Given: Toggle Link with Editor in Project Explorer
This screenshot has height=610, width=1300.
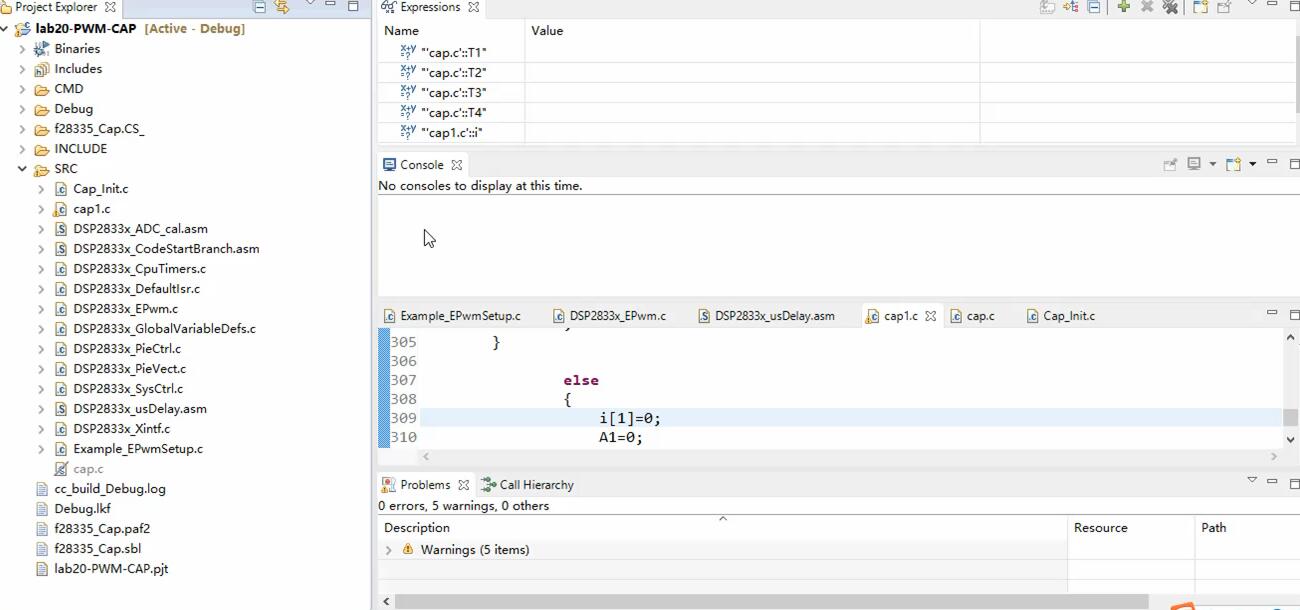Looking at the screenshot, I should [x=282, y=7].
